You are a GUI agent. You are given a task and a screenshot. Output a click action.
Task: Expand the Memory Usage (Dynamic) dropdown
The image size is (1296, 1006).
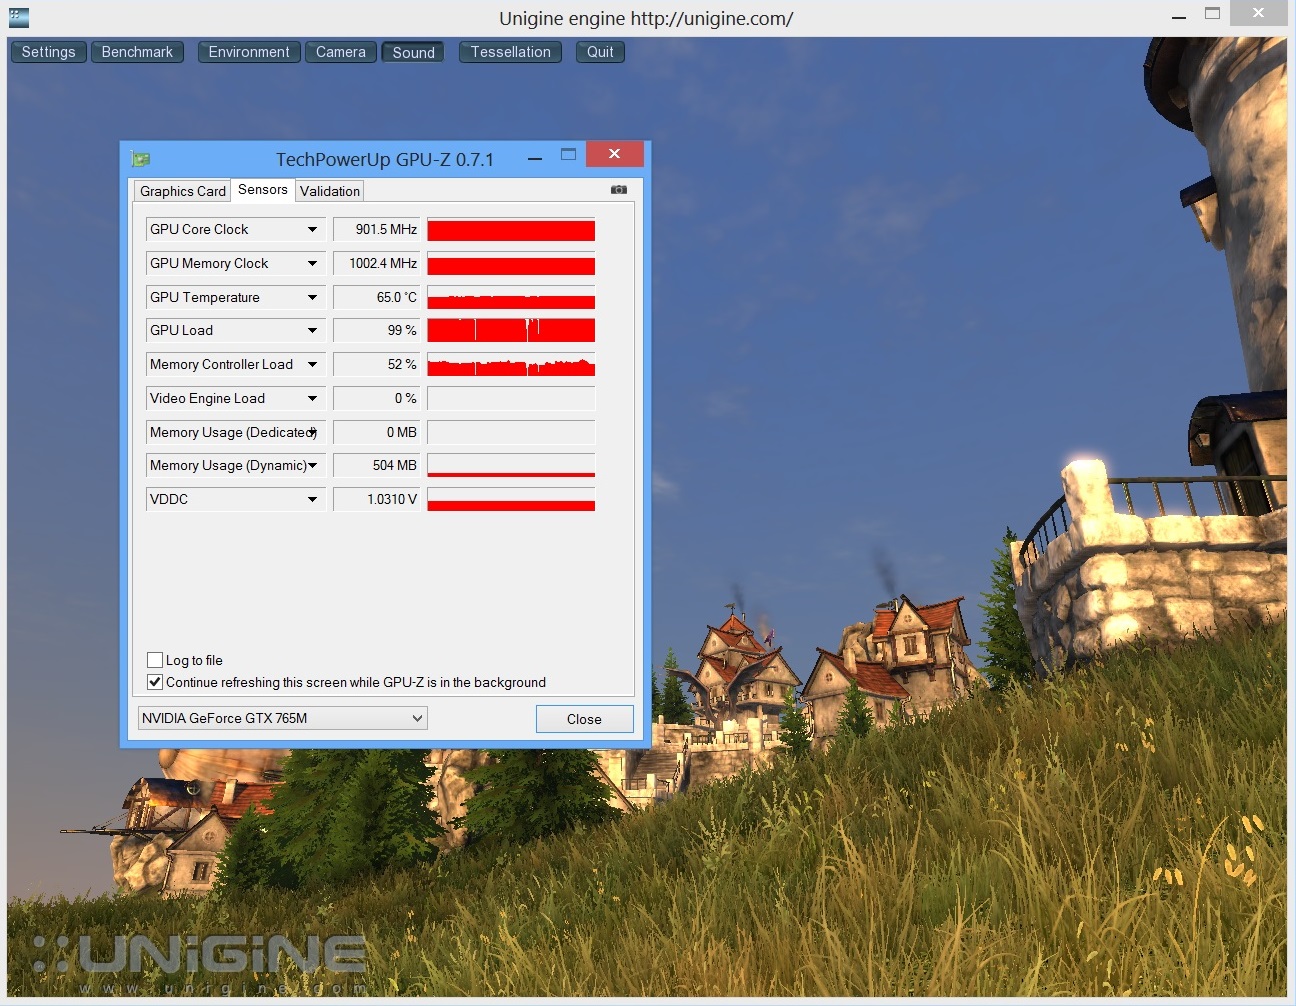point(312,466)
